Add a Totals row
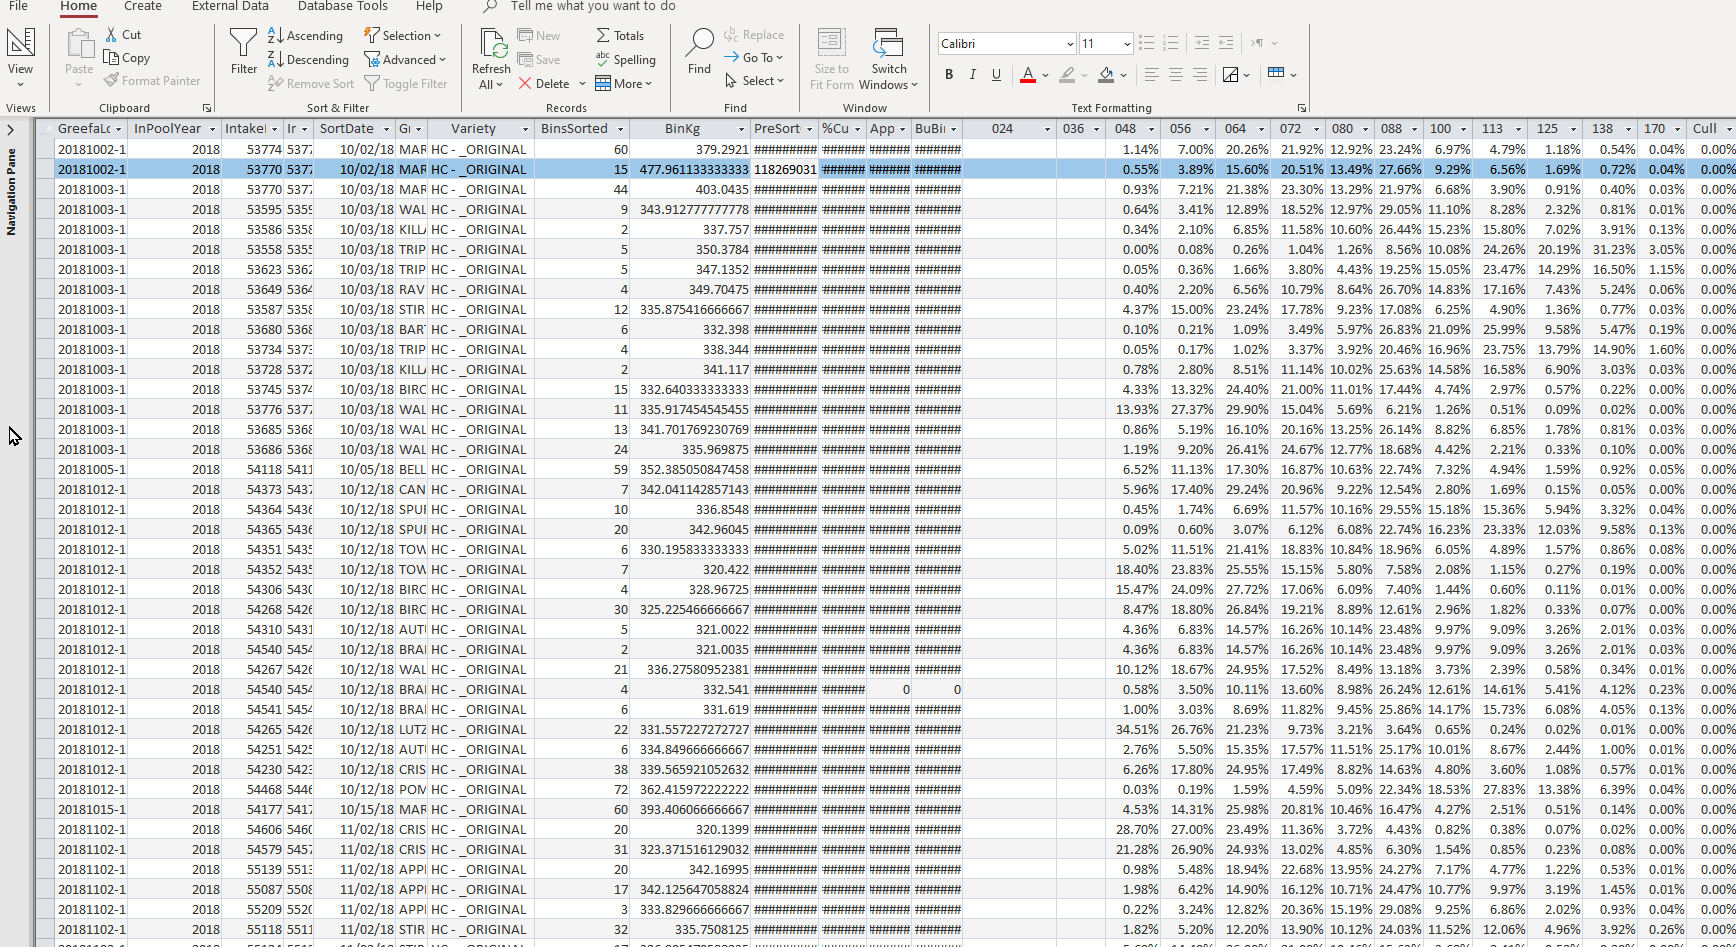The width and height of the screenshot is (1736, 947). click(x=620, y=36)
